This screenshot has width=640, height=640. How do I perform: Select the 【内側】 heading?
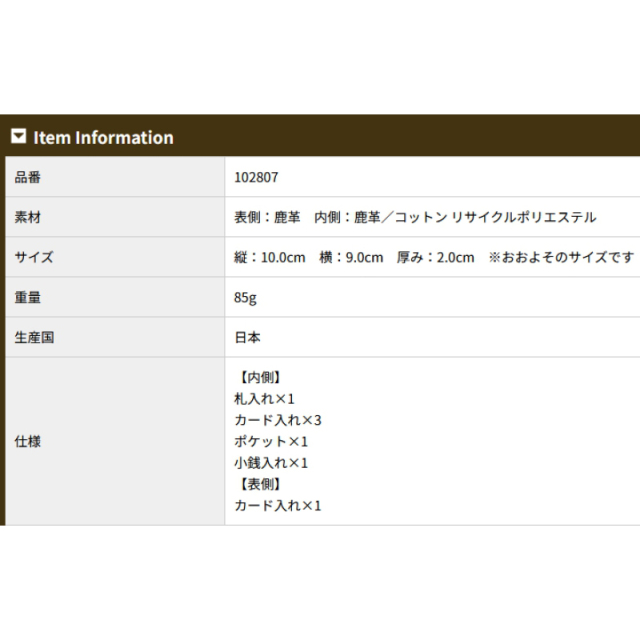[x=260, y=377]
